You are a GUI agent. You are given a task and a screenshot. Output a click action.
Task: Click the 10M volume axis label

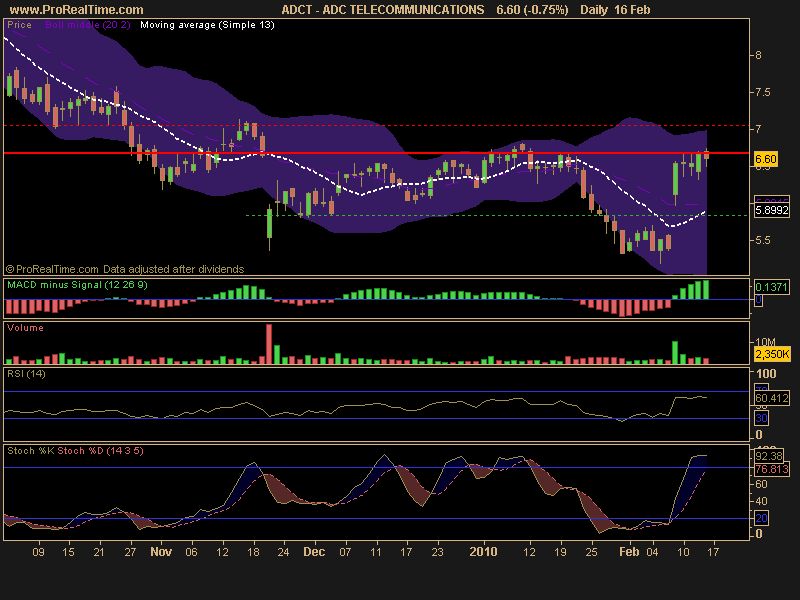coord(765,342)
